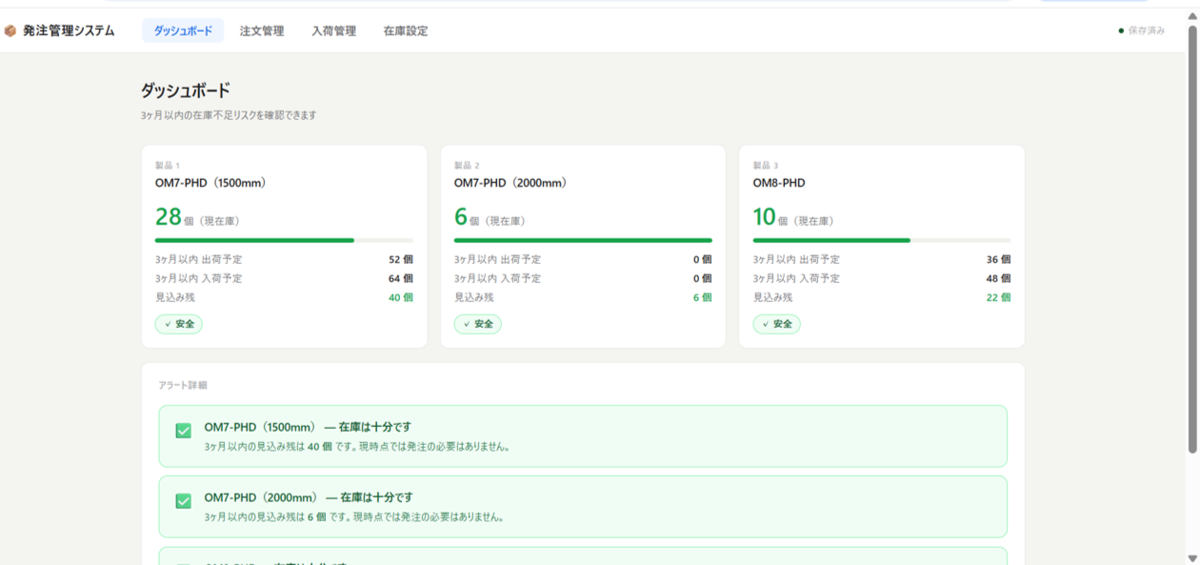
Task: Click the 安全 badge on OM7-PHD（2000mm） card
Action: (478, 324)
